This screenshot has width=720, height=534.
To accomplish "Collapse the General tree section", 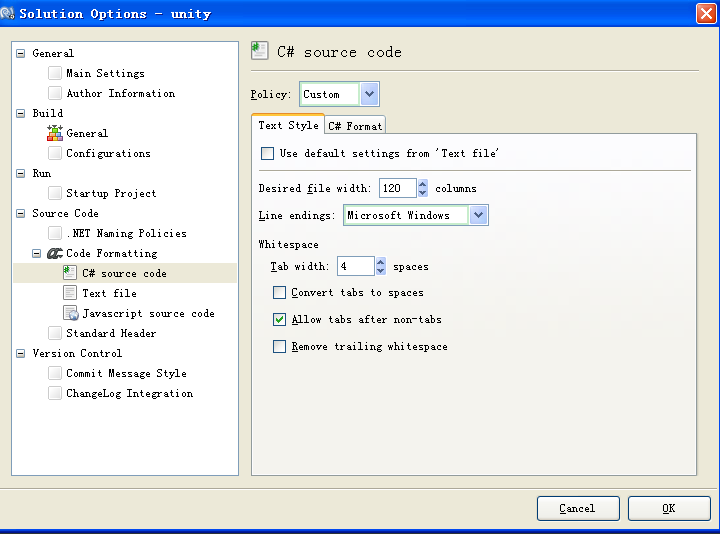I will 21,53.
